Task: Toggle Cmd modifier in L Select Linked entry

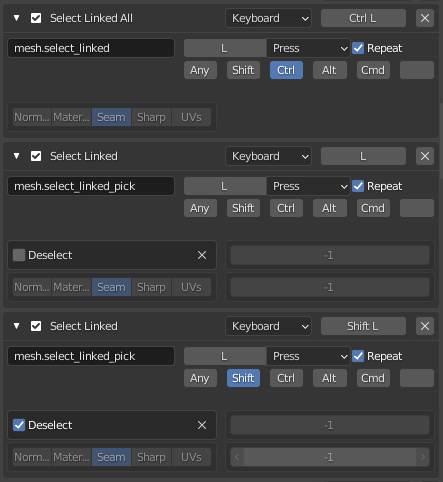Action: tap(373, 208)
